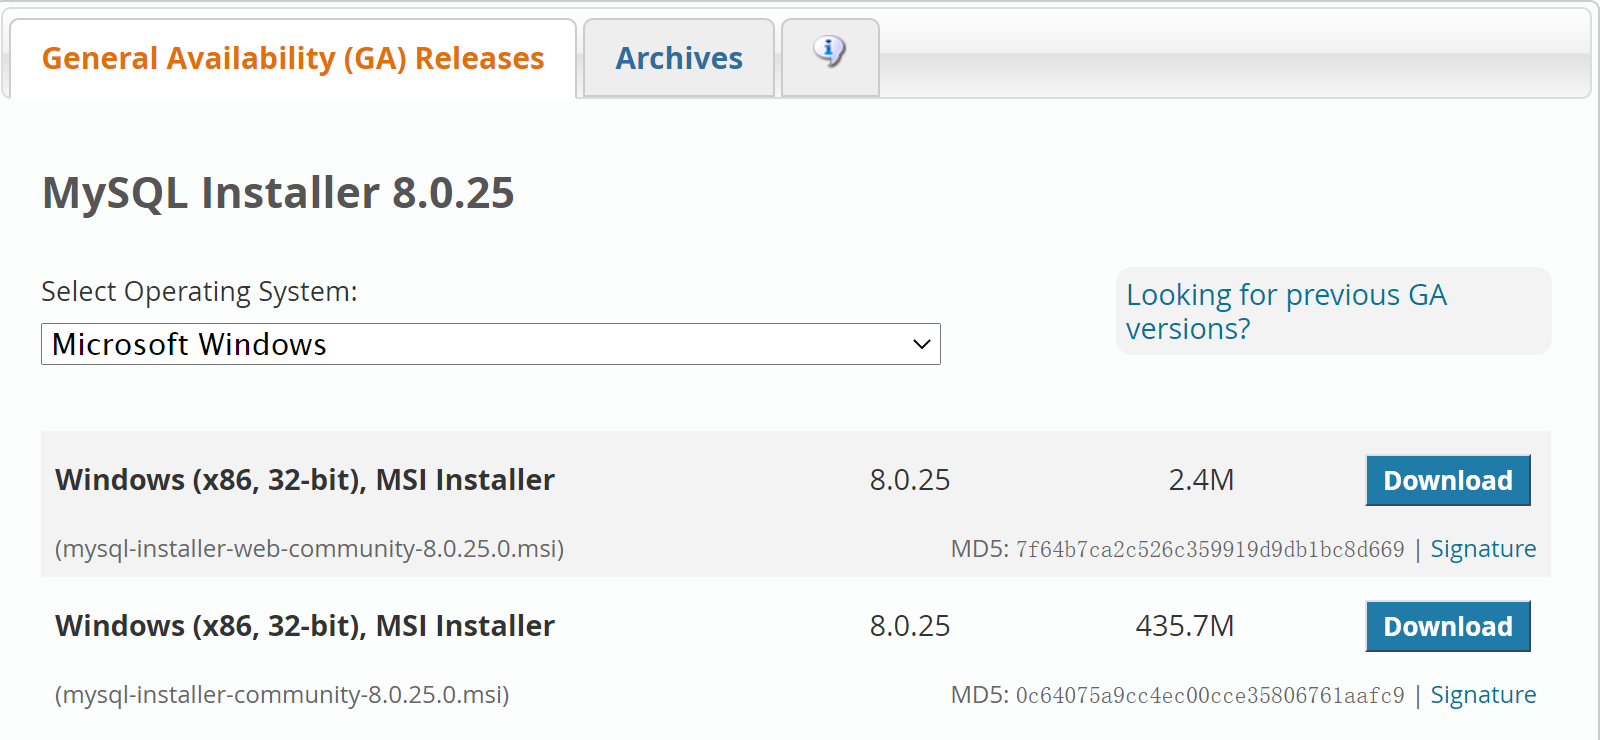Click the 435.7M file size value
Screen dimensions: 1600x740
pyautogui.click(x=1184, y=626)
